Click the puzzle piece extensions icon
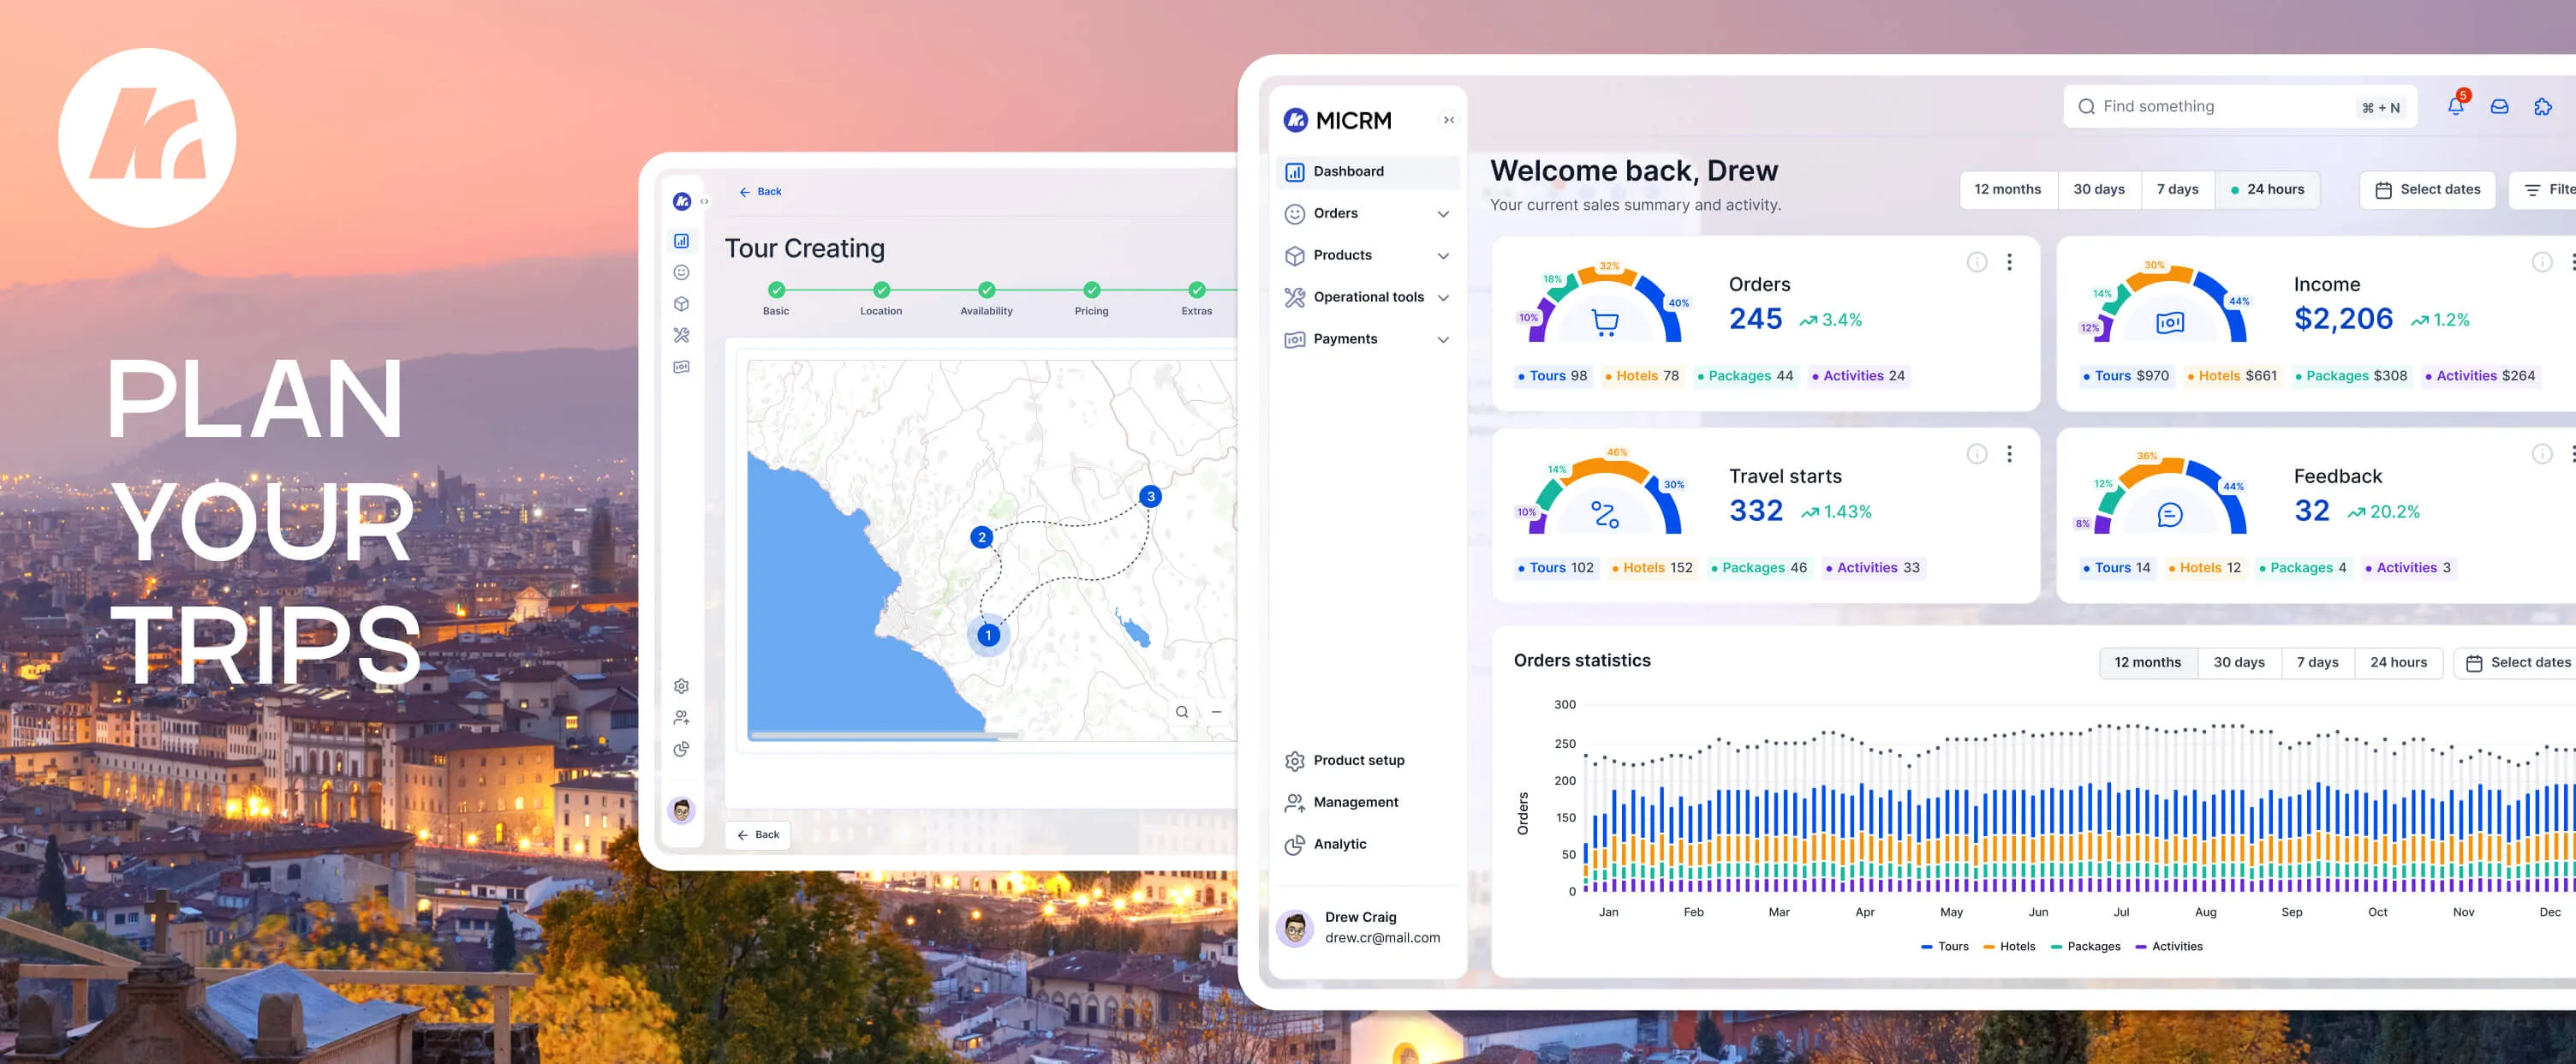The height and width of the screenshot is (1064, 2576). 2543,106
